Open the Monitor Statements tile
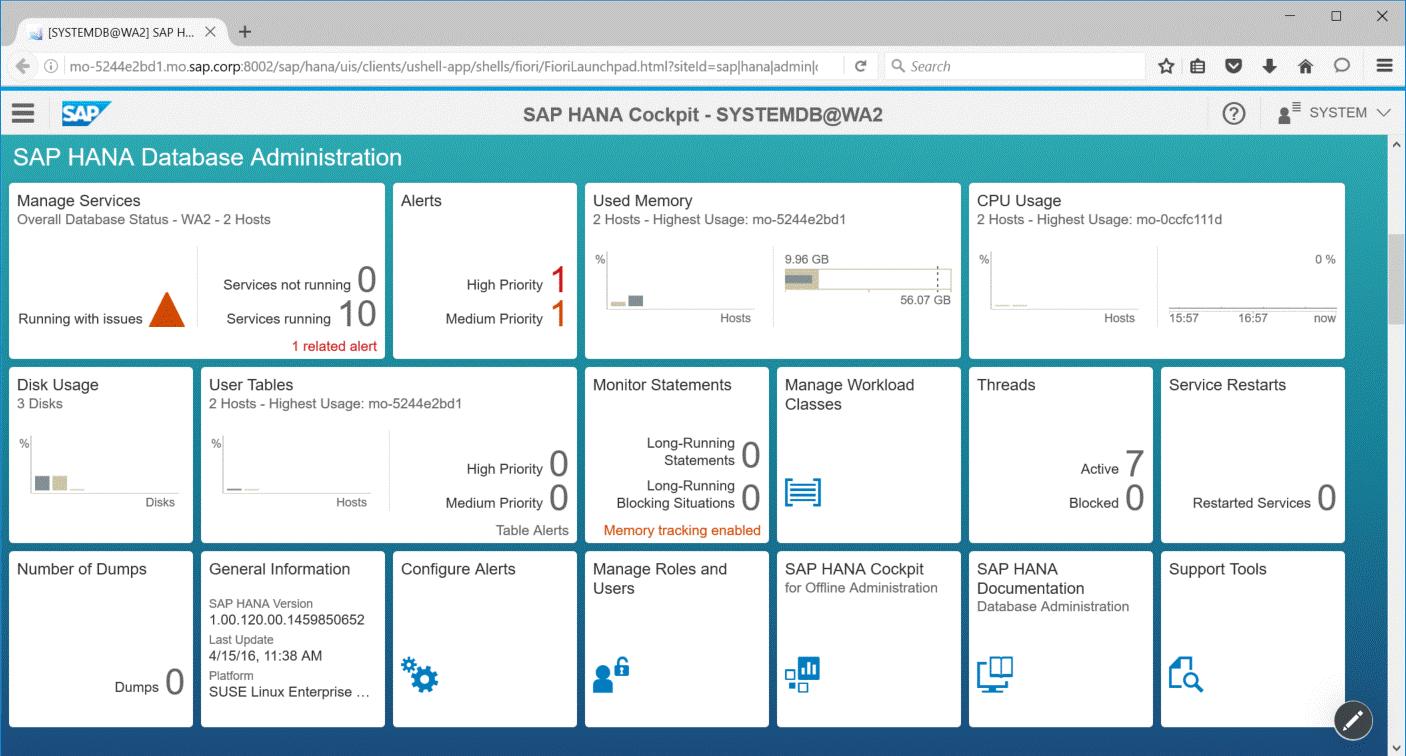The width and height of the screenshot is (1406, 756). [677, 454]
